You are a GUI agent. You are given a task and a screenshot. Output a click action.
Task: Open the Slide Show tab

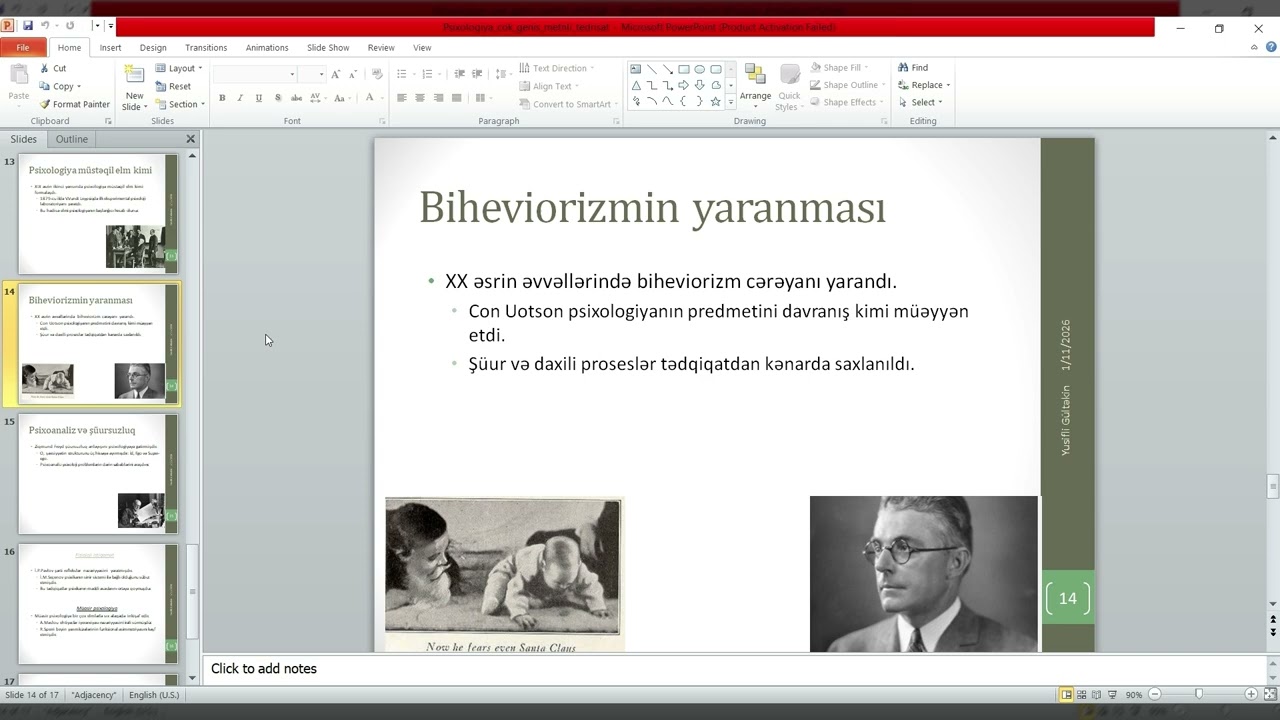pos(328,47)
